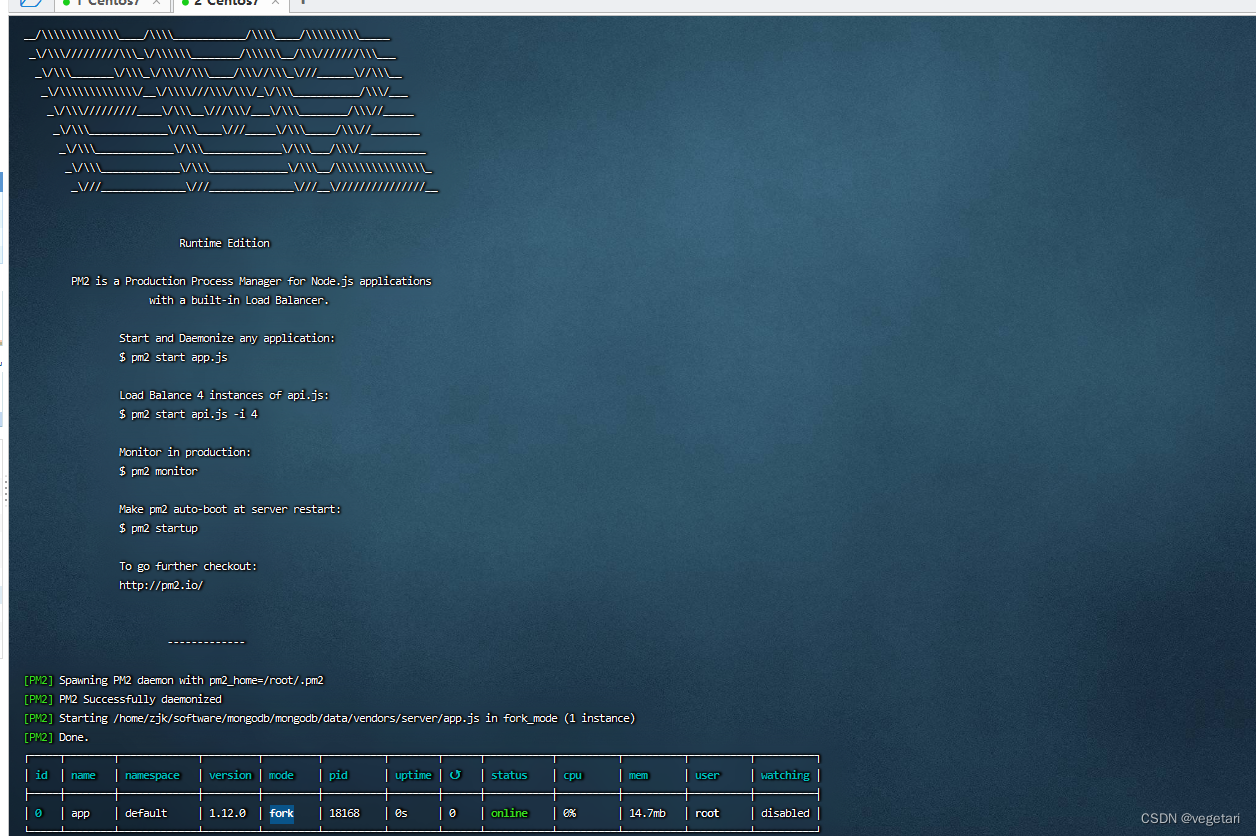
Task: Click the "namespace" column header
Action: 152,775
